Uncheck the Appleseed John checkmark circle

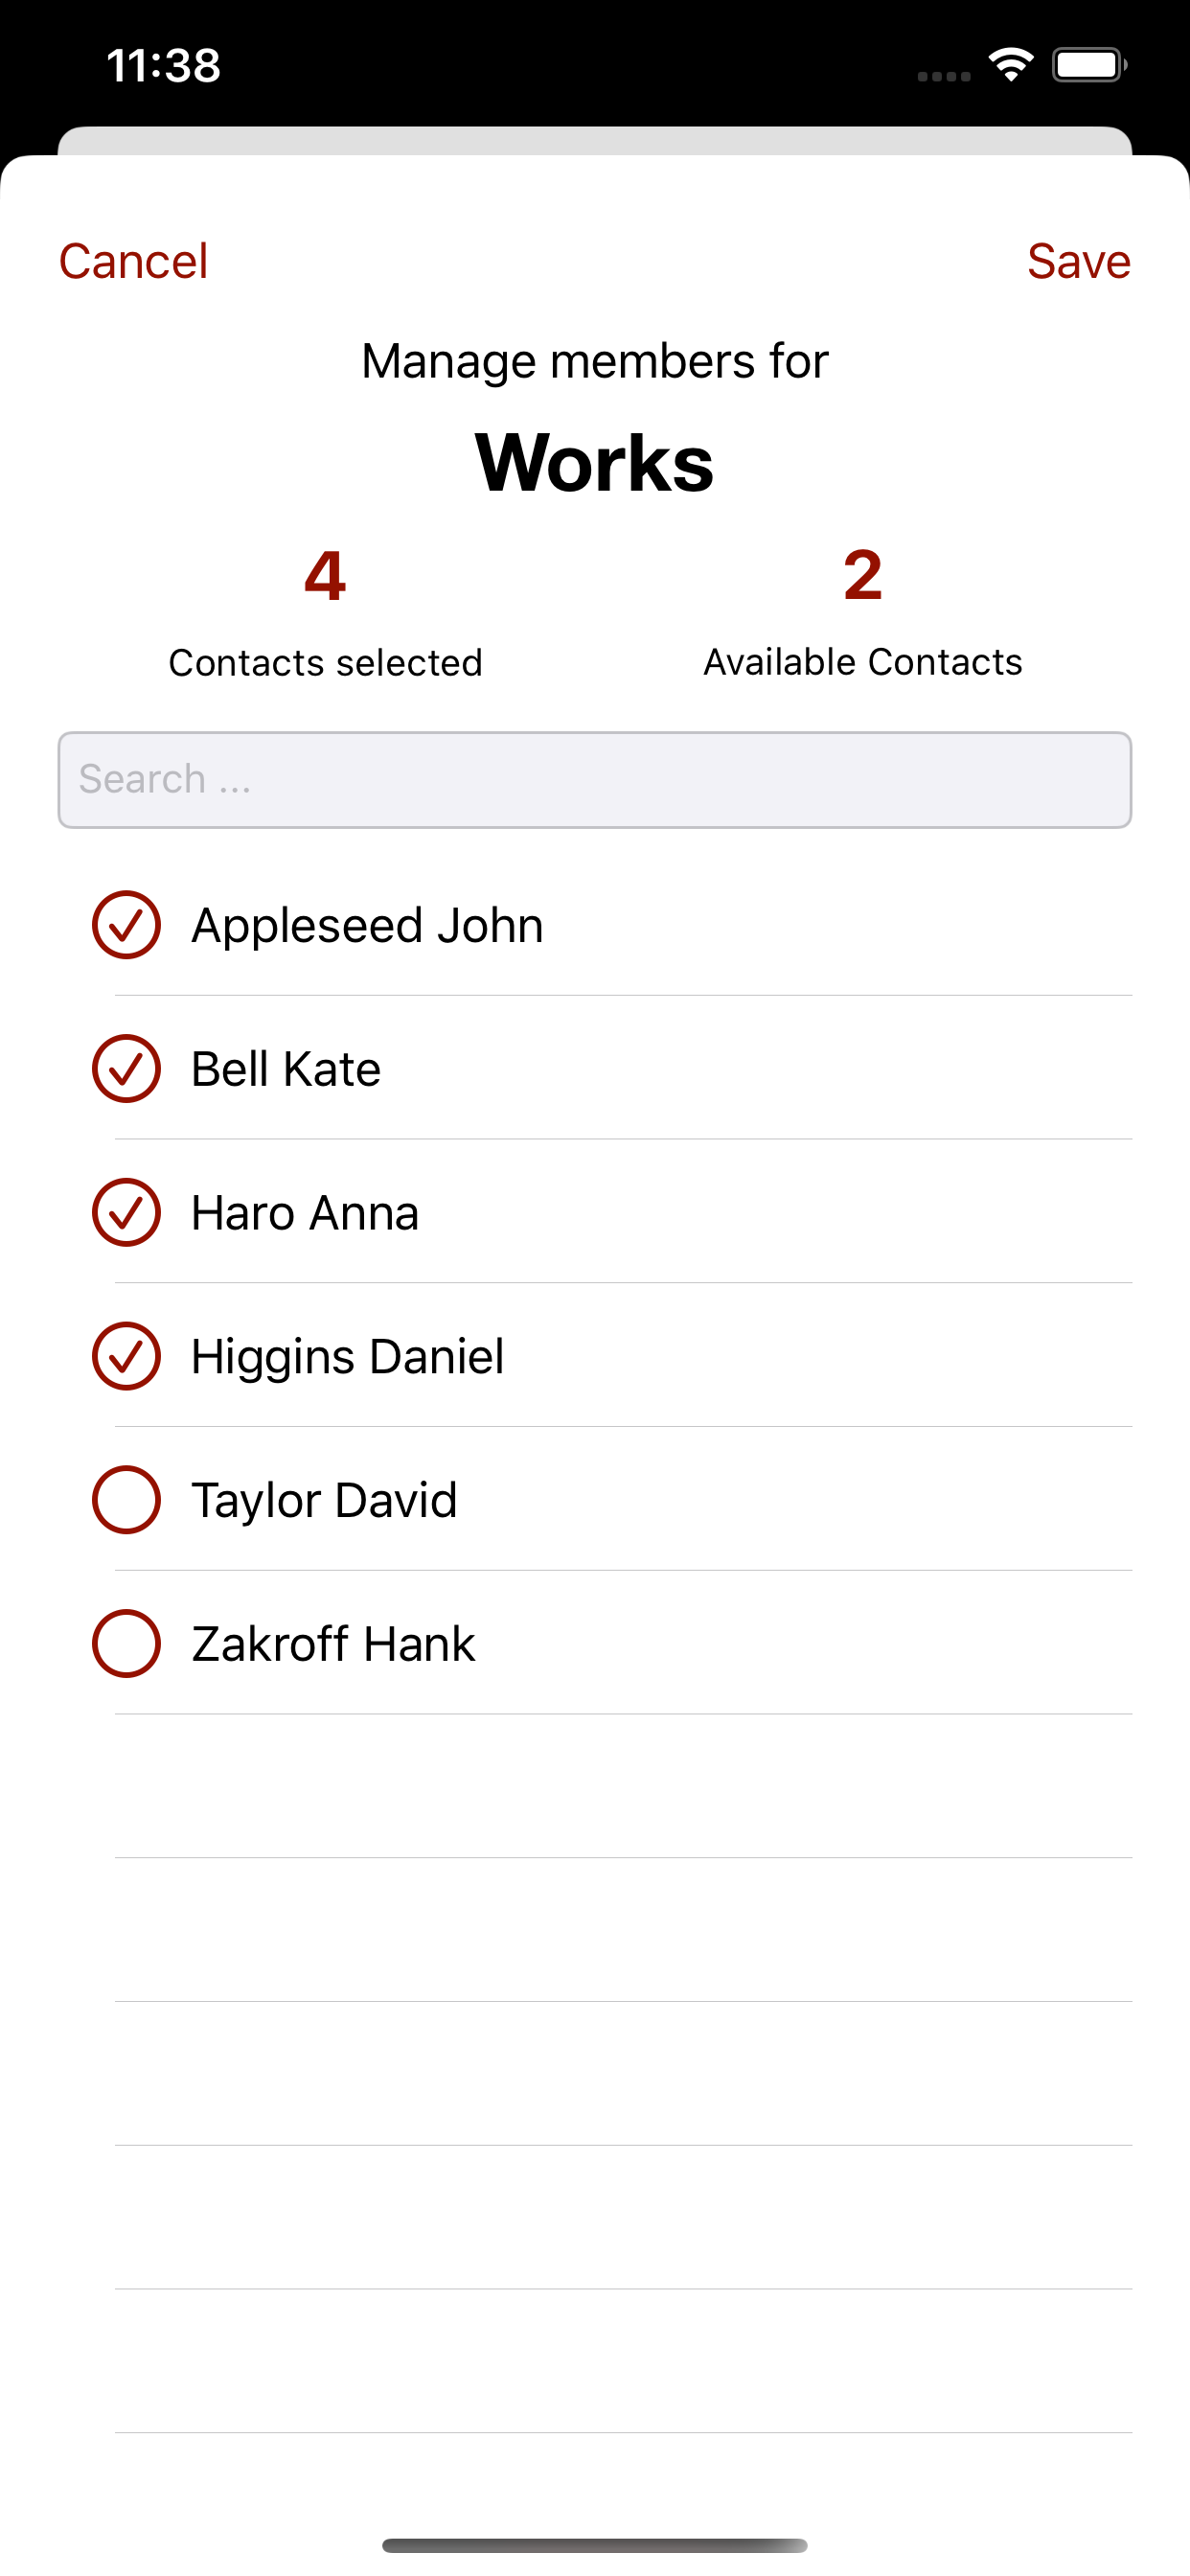(126, 925)
